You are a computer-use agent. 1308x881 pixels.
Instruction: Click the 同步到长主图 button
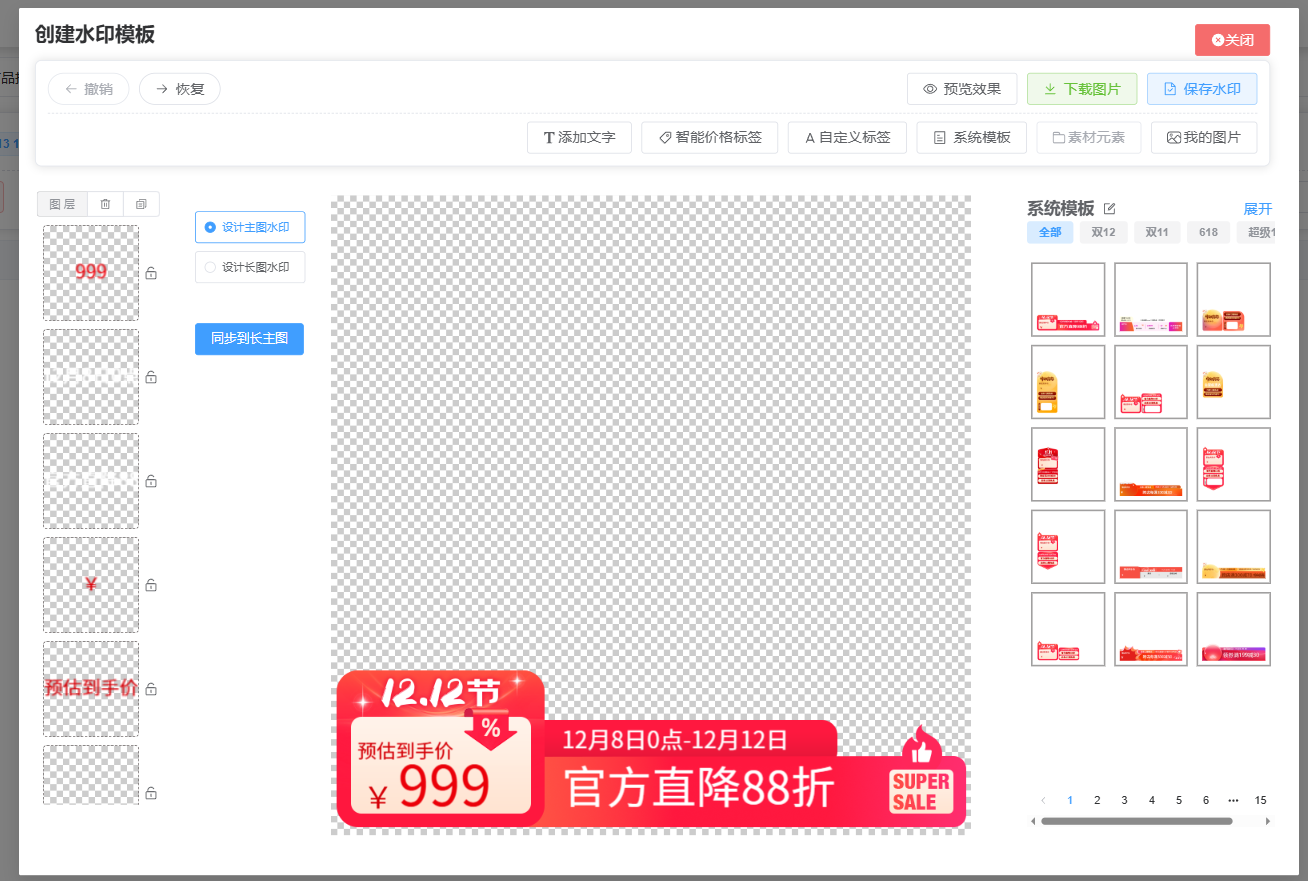[x=249, y=339]
